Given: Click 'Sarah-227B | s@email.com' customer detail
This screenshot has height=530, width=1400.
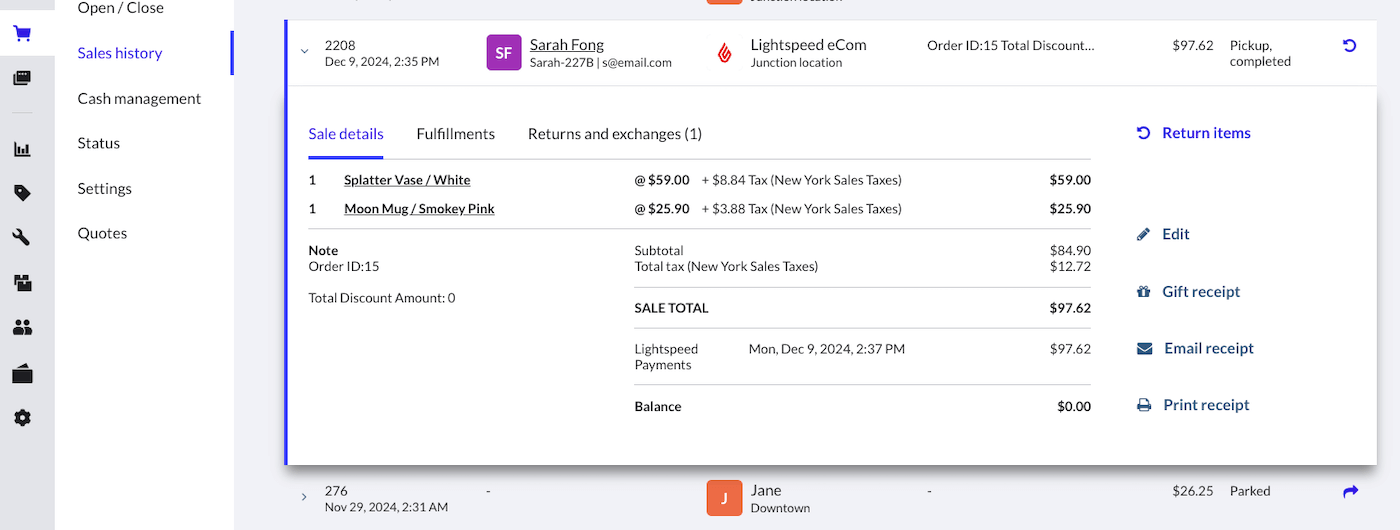Looking at the screenshot, I should (601, 62).
